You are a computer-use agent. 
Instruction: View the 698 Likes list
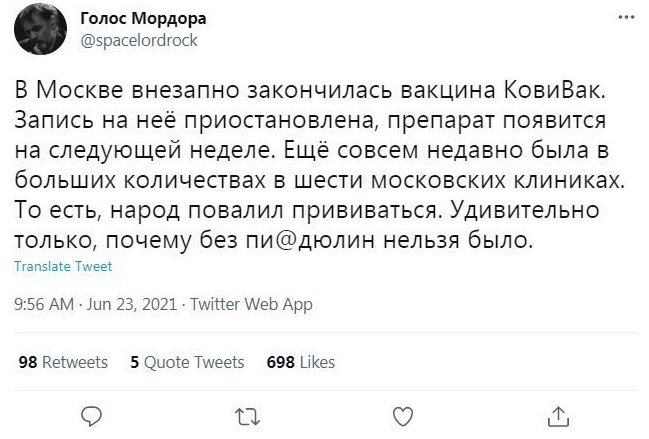[x=301, y=362]
